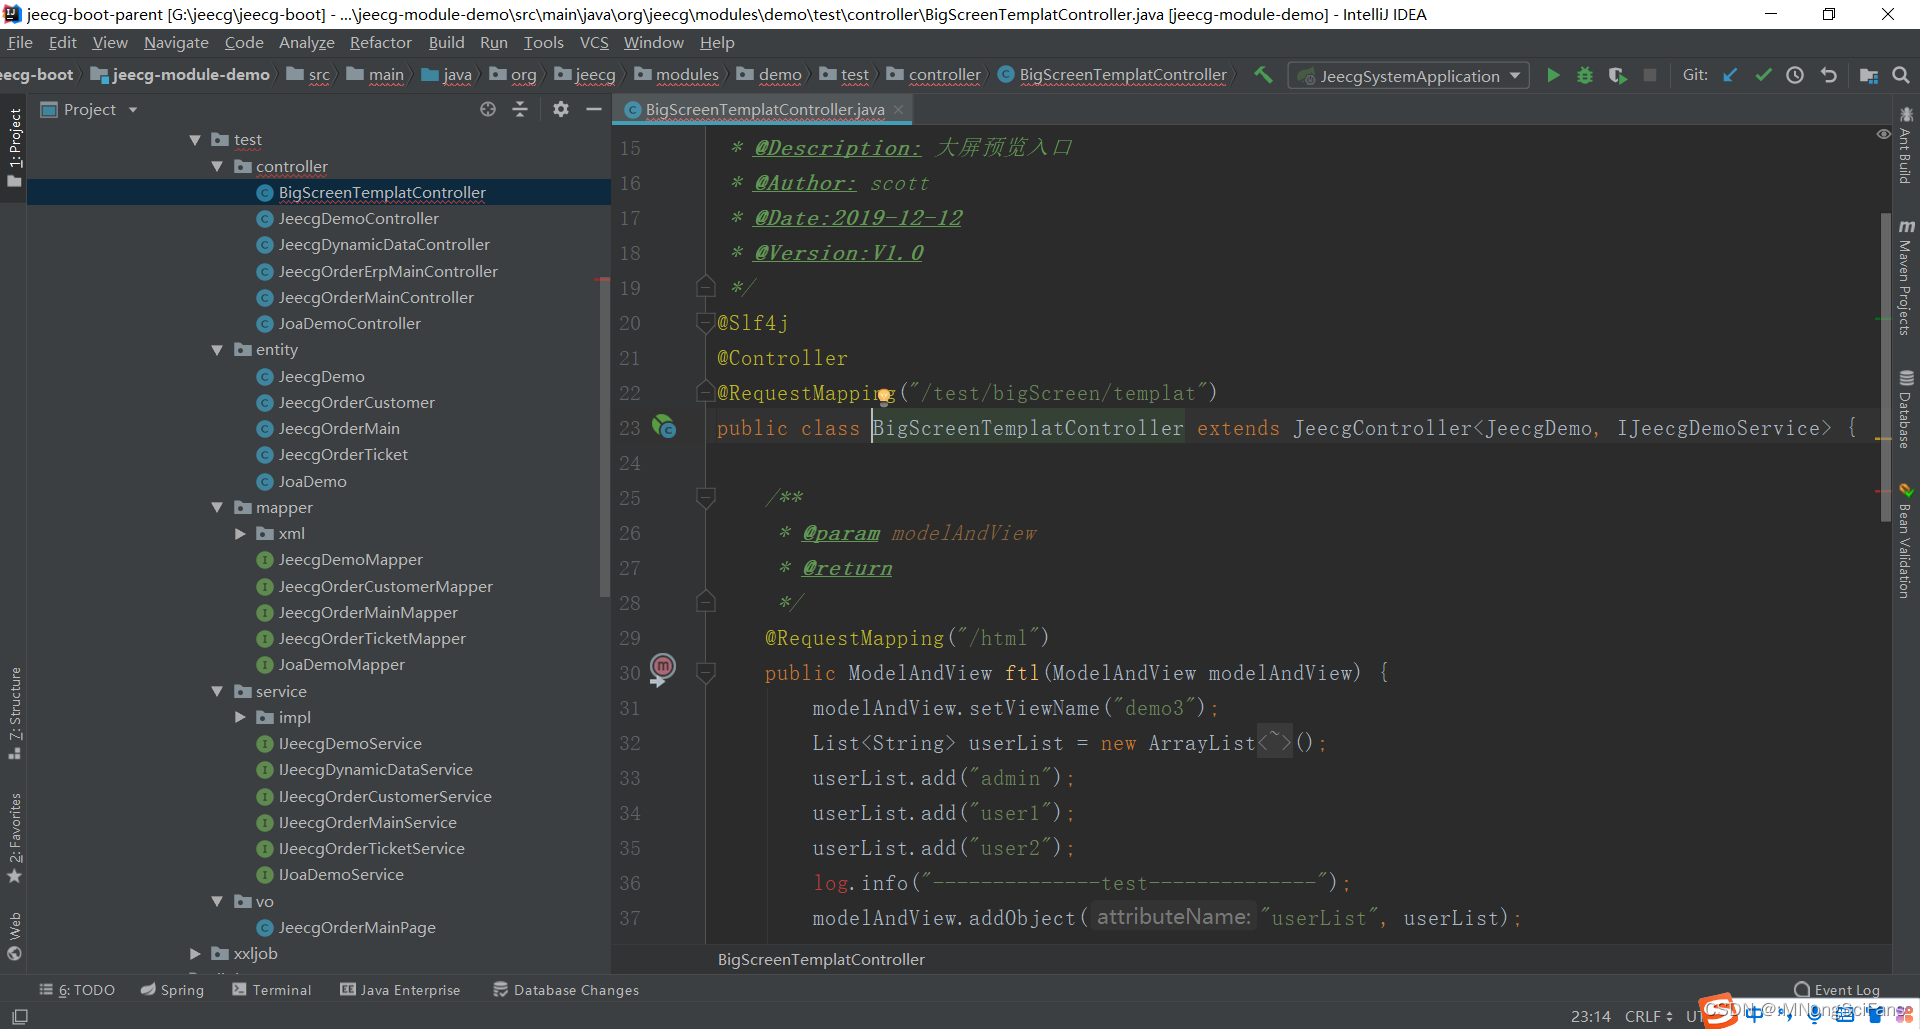Image resolution: width=1920 pixels, height=1029 pixels.
Task: Open the Database side panel
Action: coord(1906,410)
